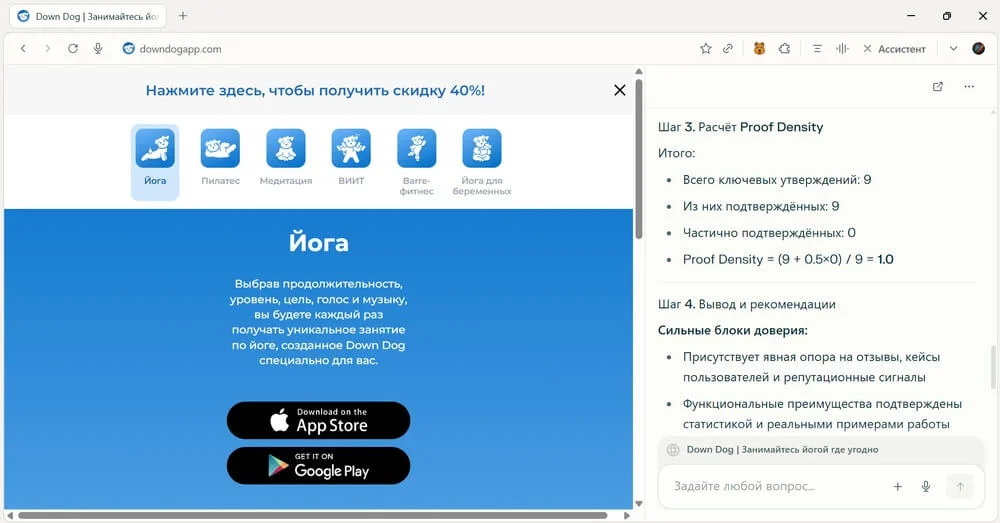
Task: Click 'Всего ключевых утверждений: 9' text
Action: 777,180
